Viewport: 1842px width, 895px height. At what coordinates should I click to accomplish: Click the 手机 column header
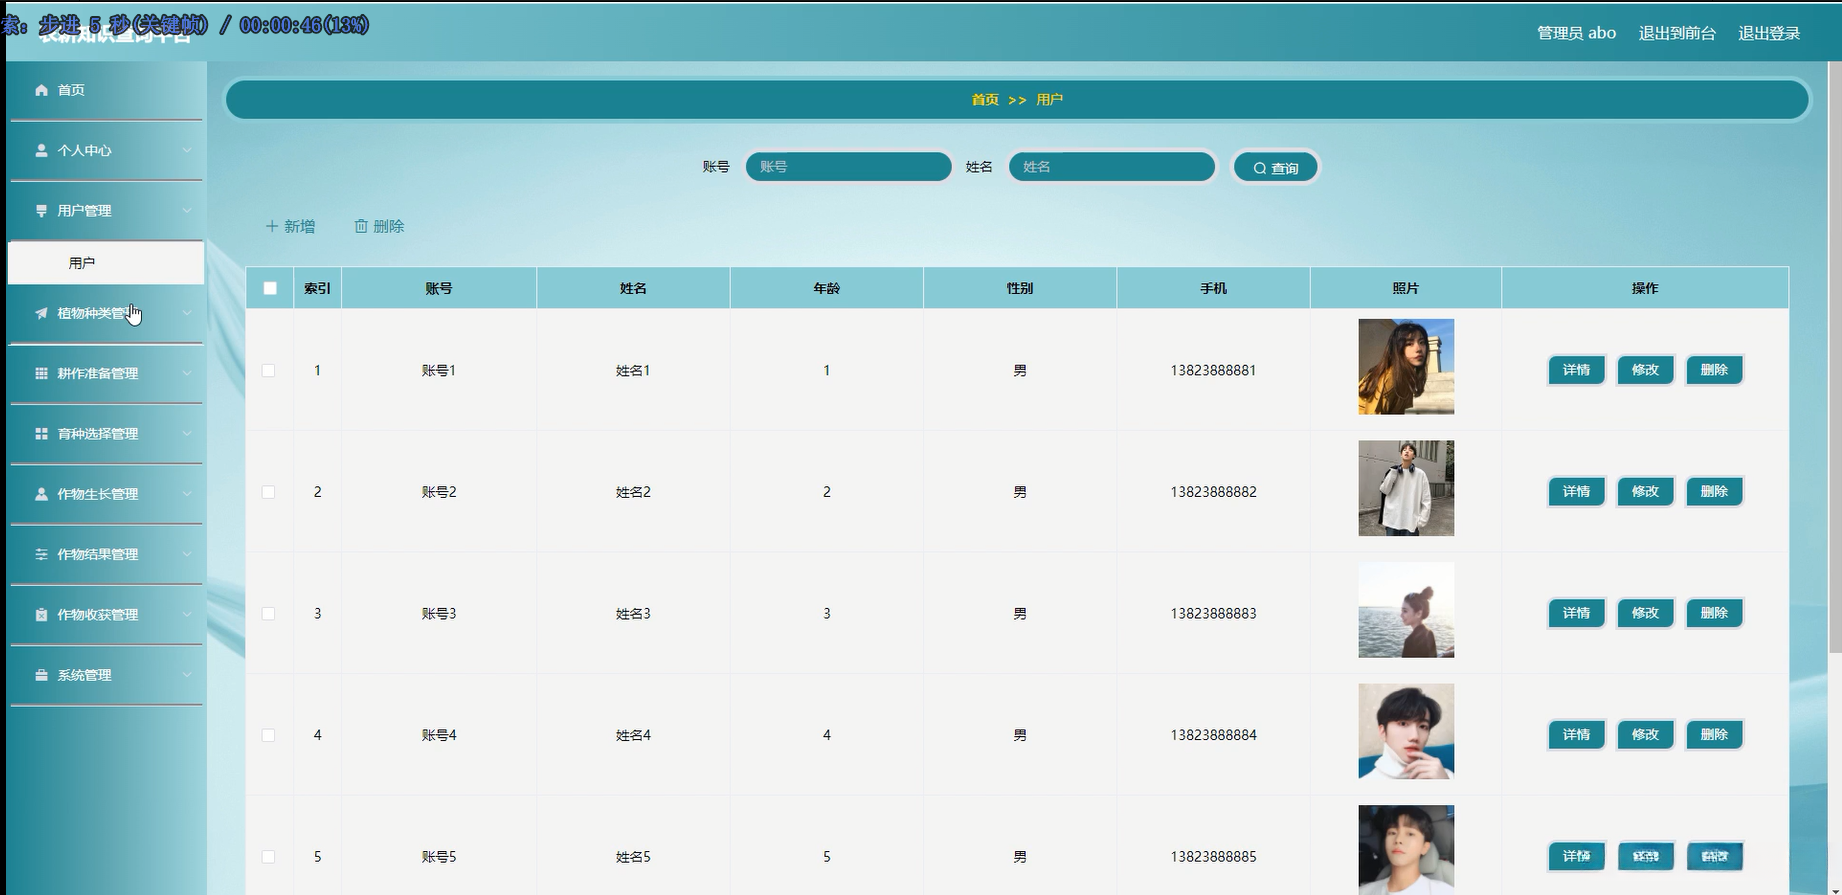point(1213,288)
